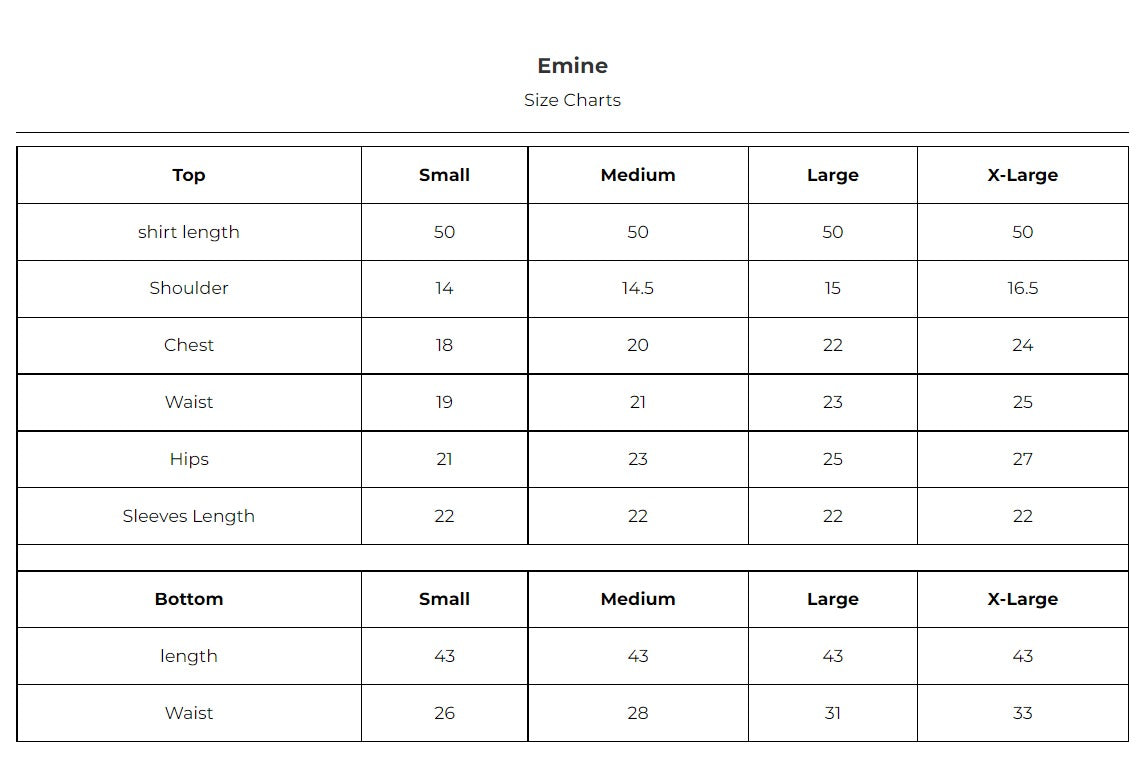1142x762 pixels.
Task: Click the "Hips" row label
Action: point(189,459)
